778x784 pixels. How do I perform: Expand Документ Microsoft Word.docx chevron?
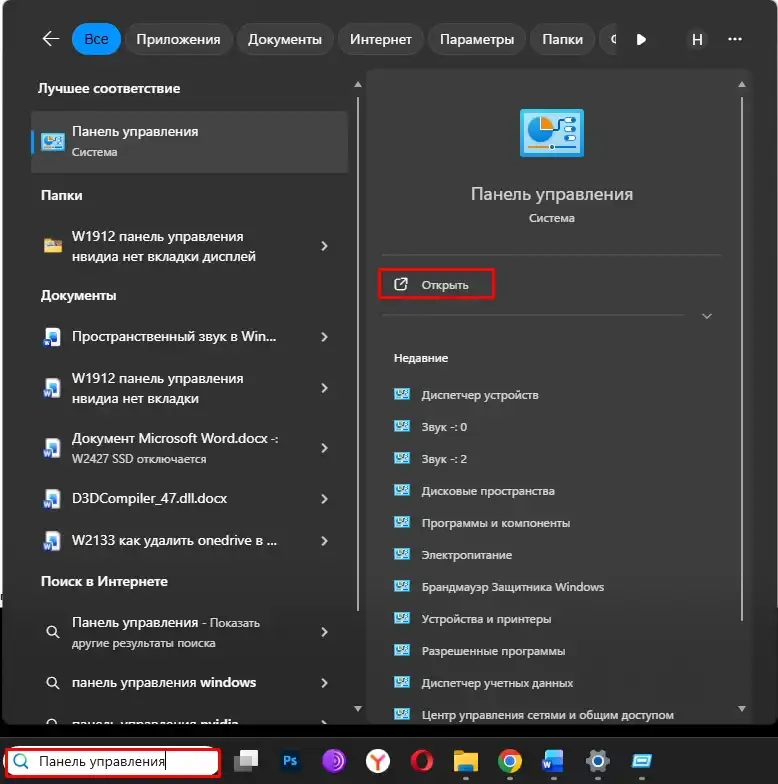(324, 448)
